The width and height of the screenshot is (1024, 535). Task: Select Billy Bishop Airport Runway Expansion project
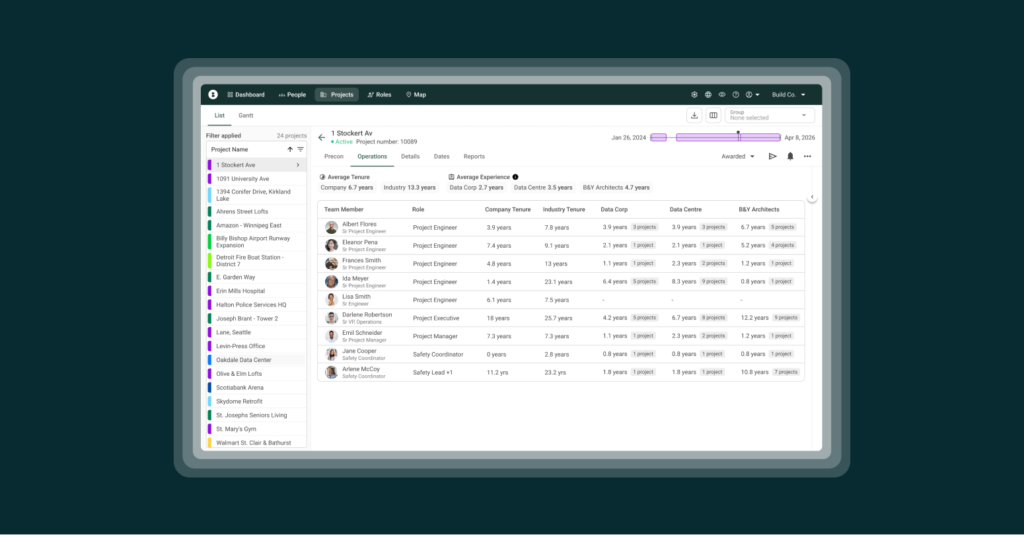(257, 242)
